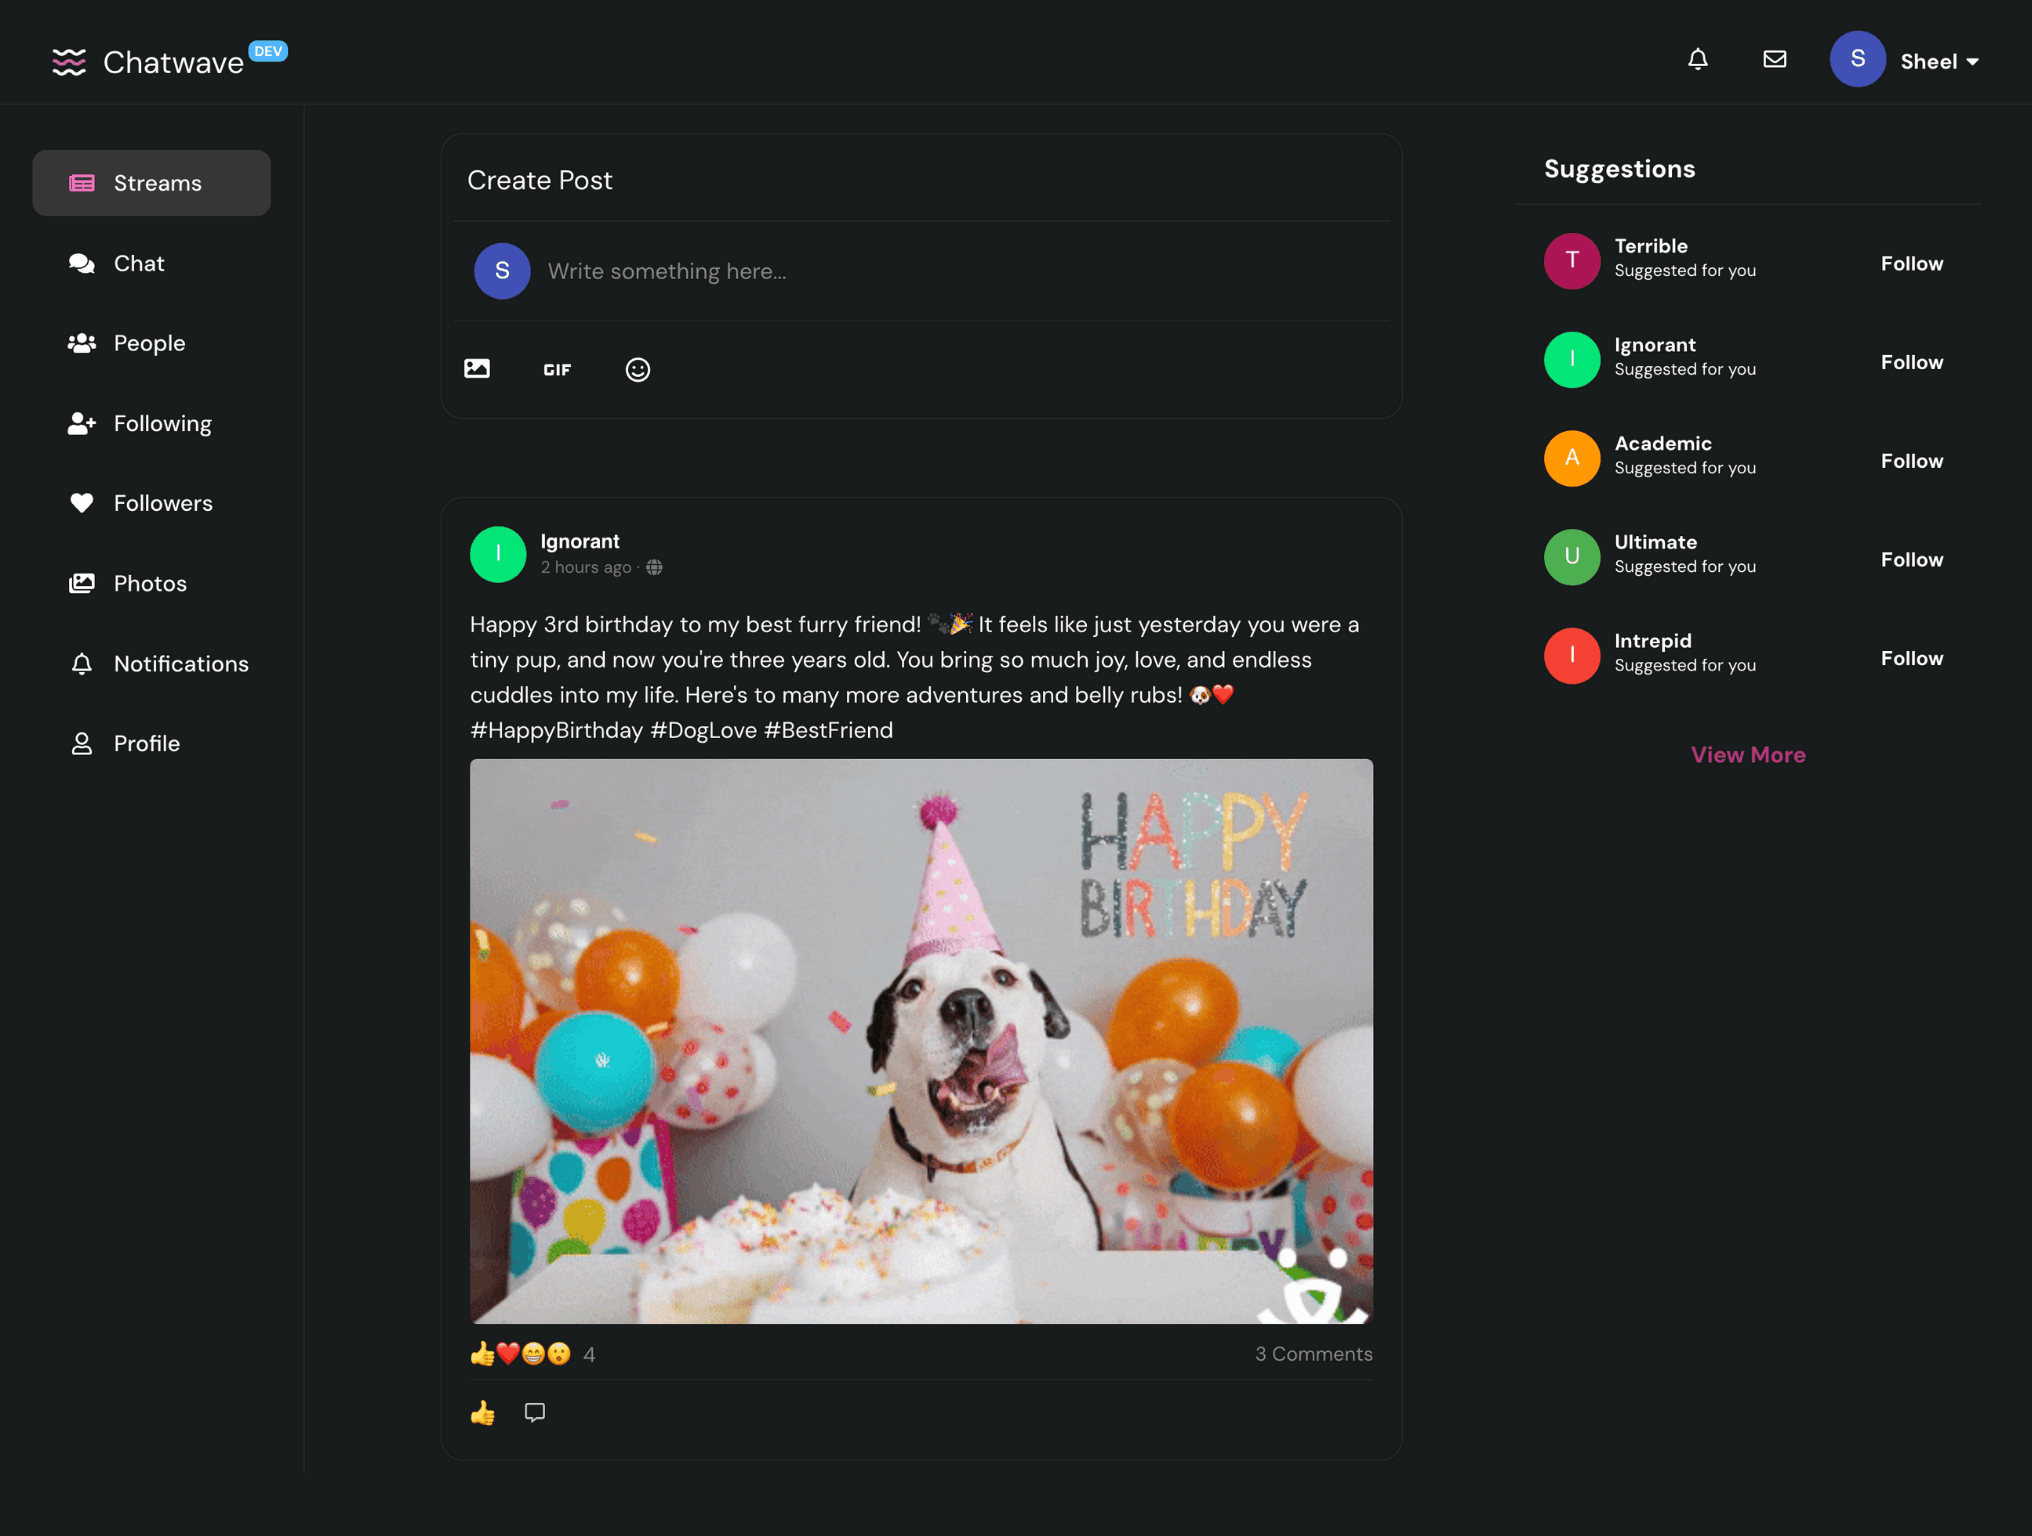Open Ultimate's name in Suggestions
Image resolution: width=2032 pixels, height=1536 pixels.
coord(1656,542)
